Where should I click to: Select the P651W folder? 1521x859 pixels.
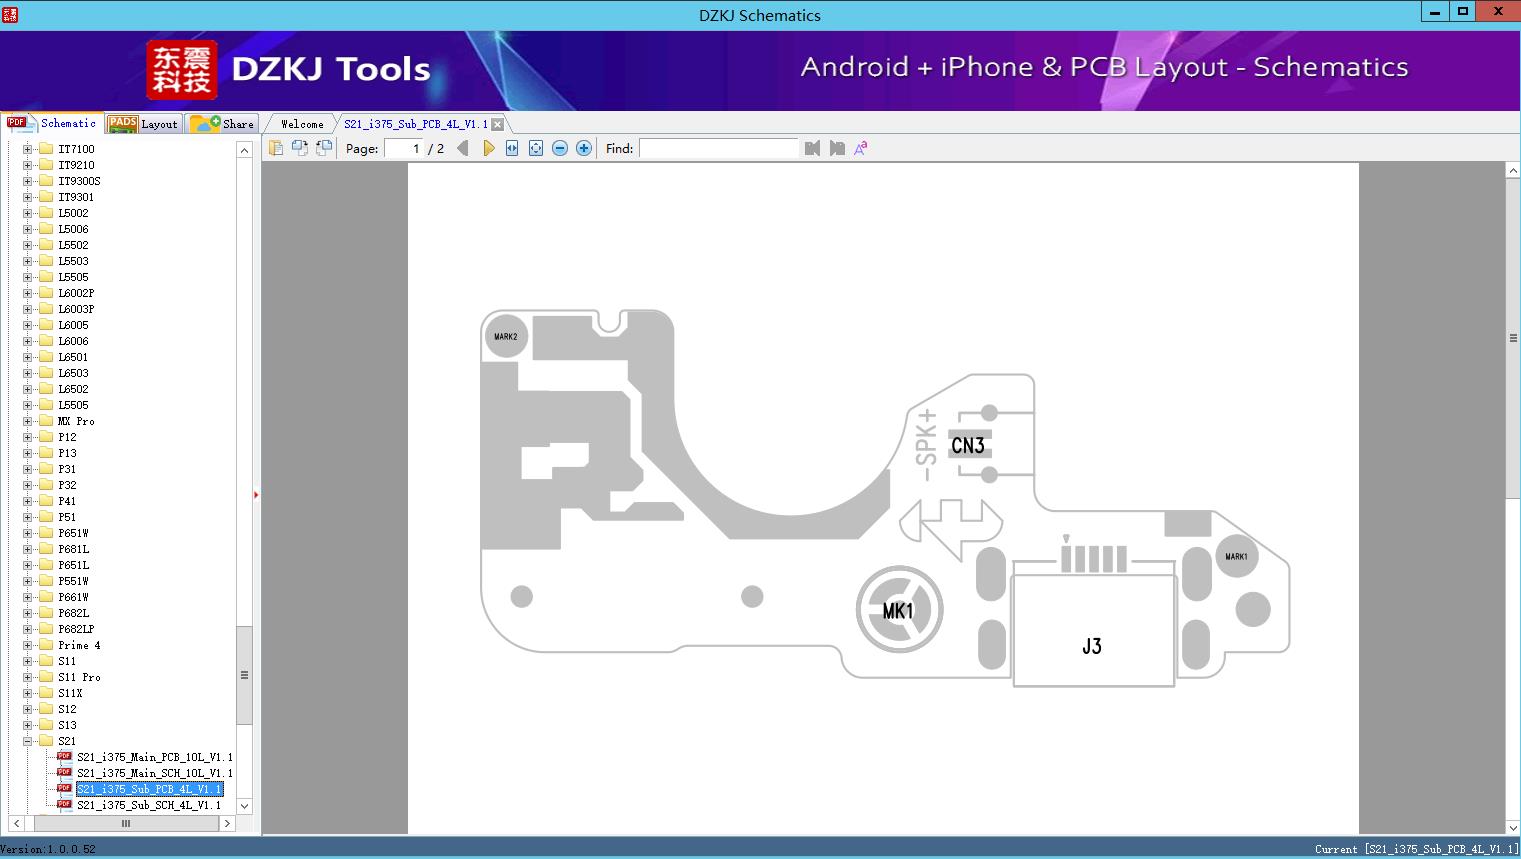coord(73,533)
